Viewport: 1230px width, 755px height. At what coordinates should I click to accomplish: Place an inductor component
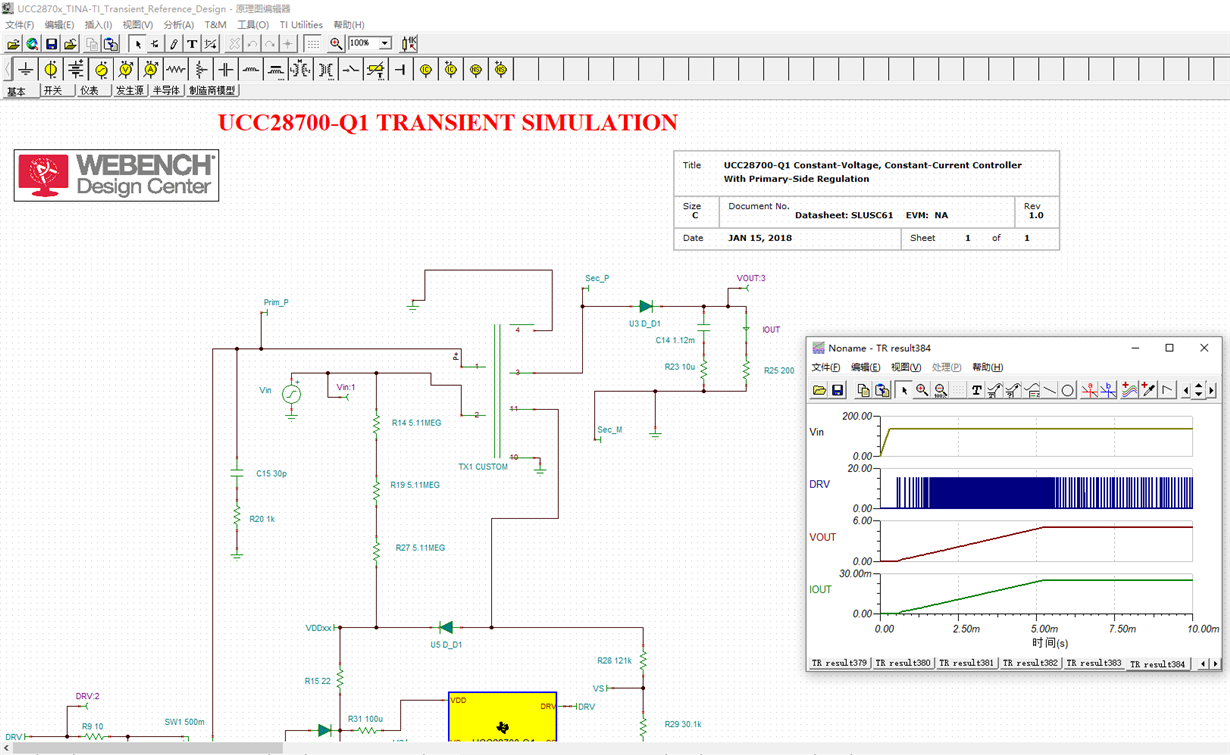pyautogui.click(x=250, y=69)
